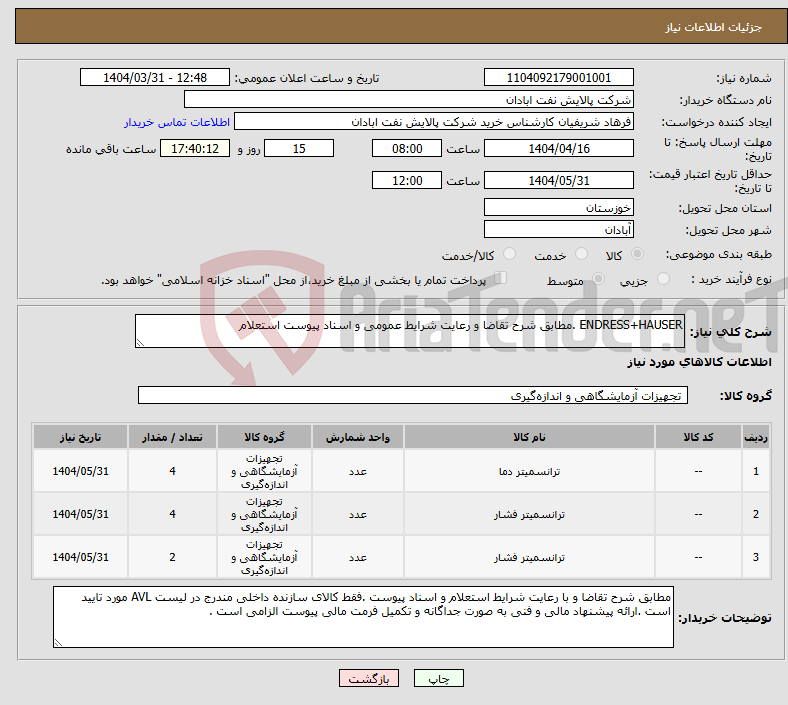Click ترانسمیتر دما in row 1

click(529, 471)
